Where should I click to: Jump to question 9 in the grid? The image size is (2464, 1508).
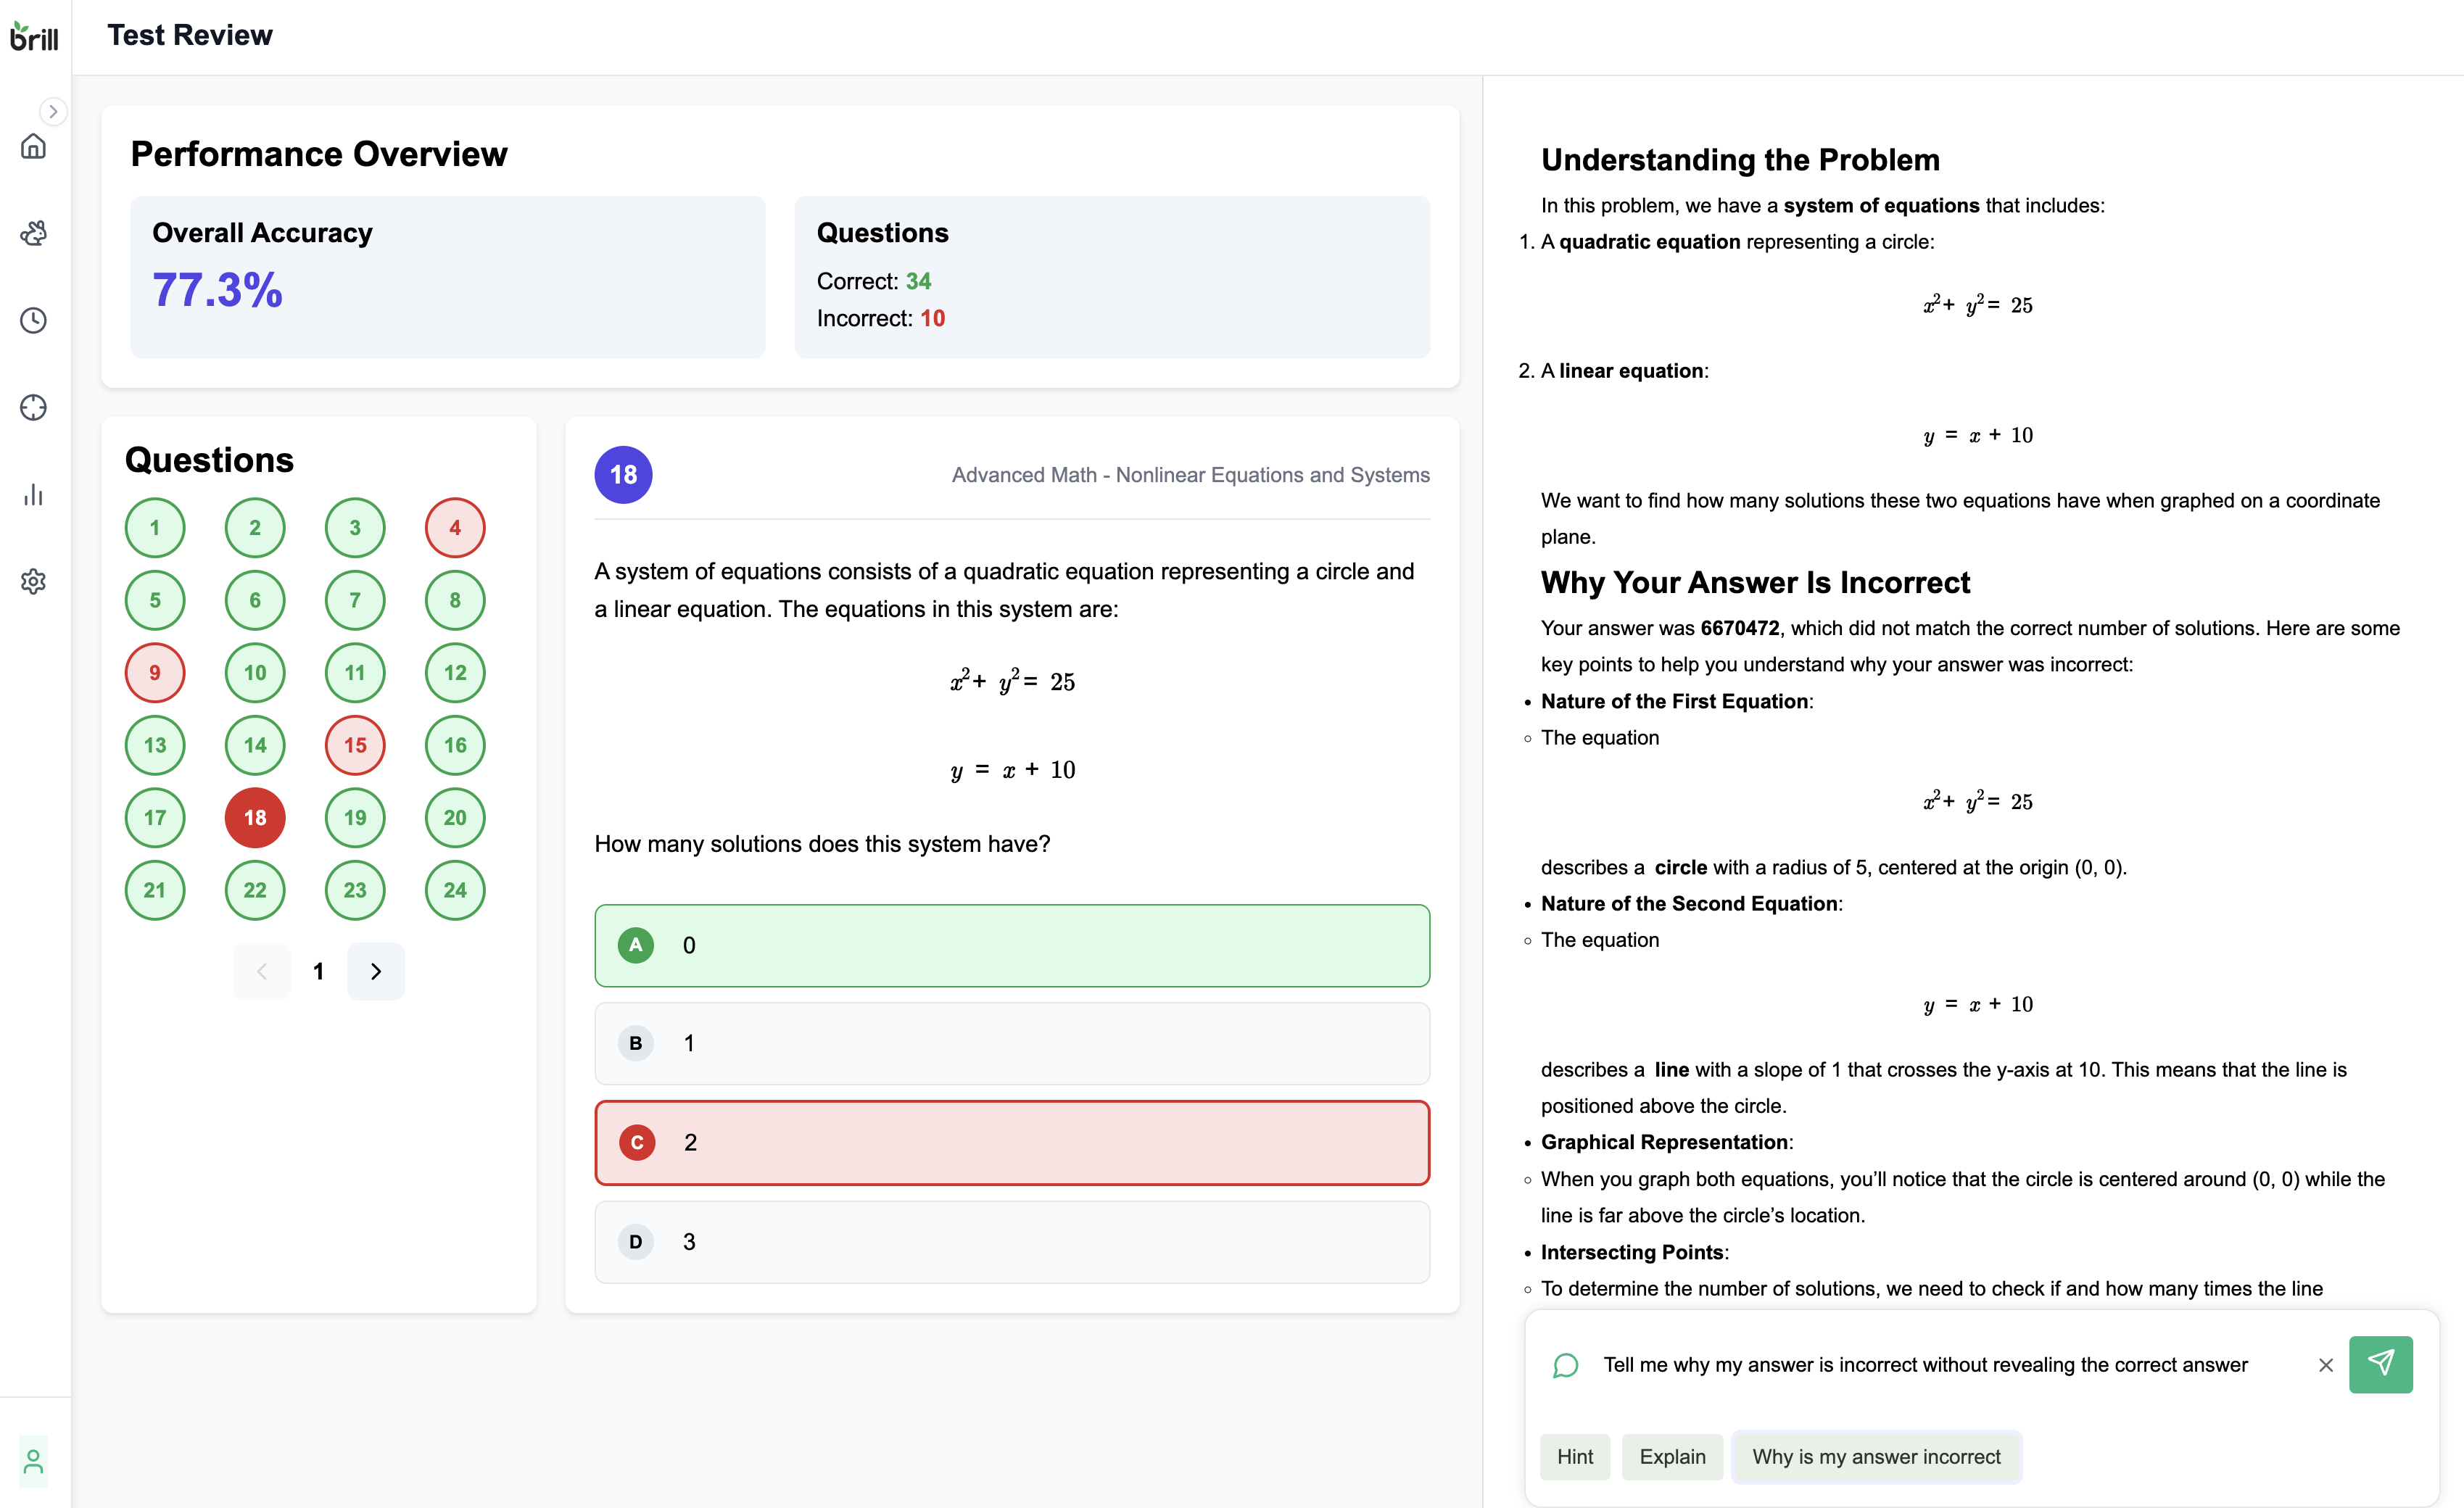point(155,672)
